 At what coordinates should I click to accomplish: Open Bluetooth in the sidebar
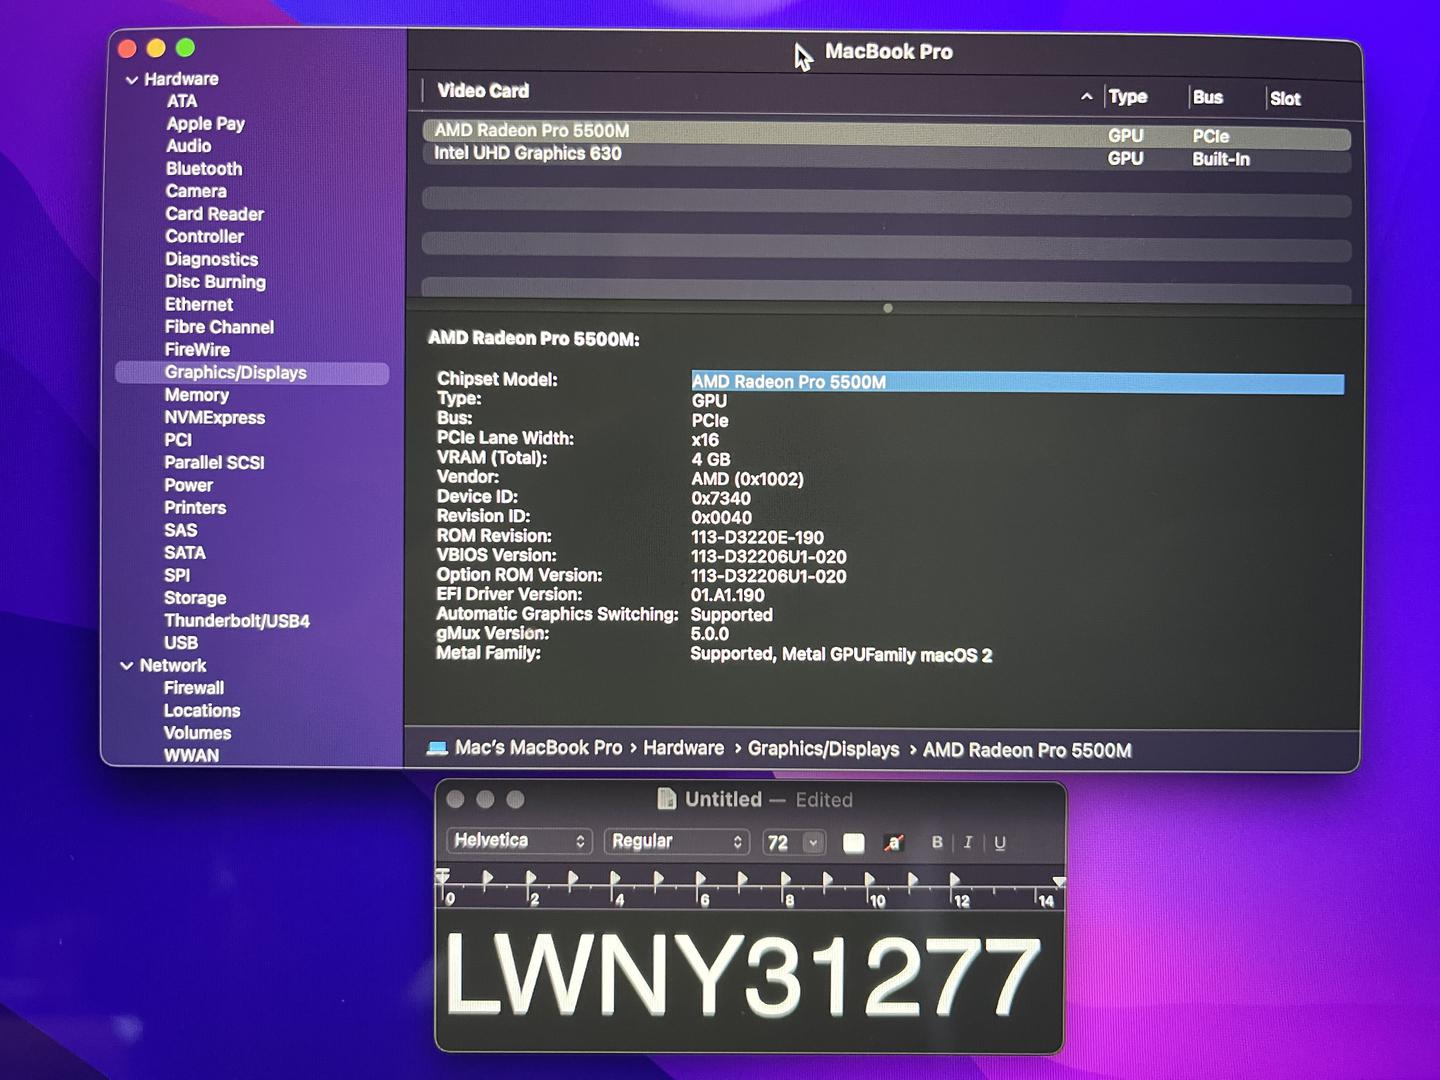[204, 169]
